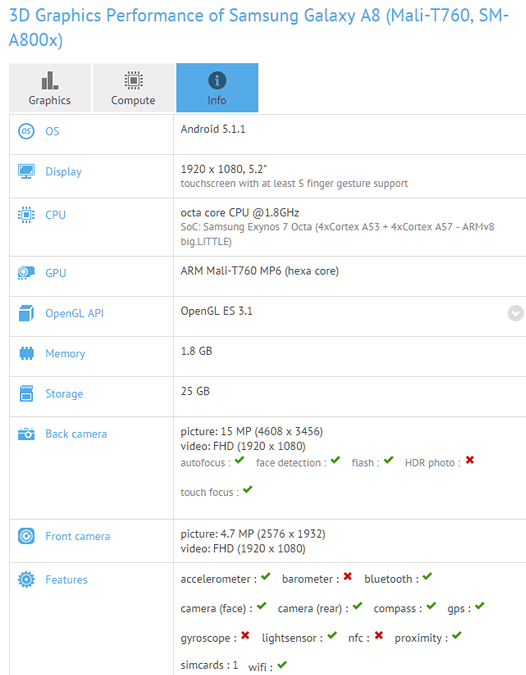Image resolution: width=526 pixels, height=675 pixels.
Task: Click the lightsensor check mark
Action: coord(332,635)
